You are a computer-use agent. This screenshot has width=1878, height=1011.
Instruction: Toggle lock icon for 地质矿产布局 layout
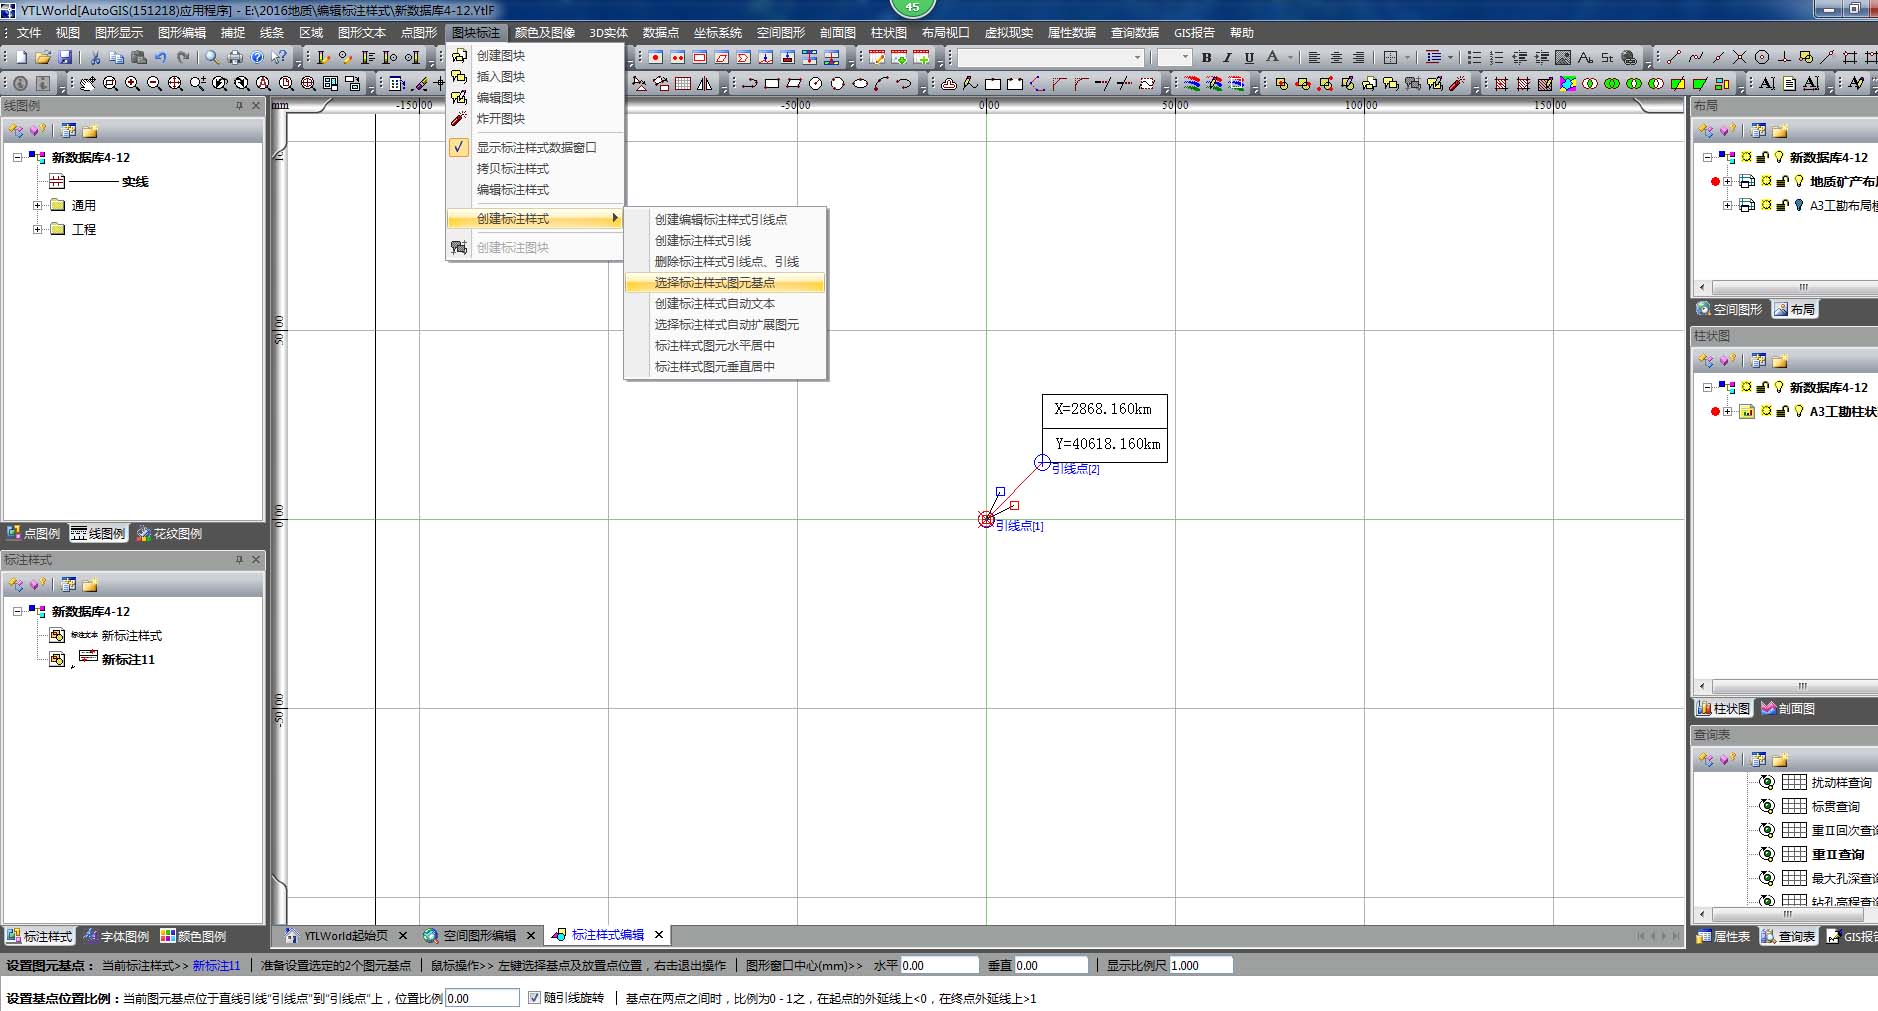(x=1782, y=181)
